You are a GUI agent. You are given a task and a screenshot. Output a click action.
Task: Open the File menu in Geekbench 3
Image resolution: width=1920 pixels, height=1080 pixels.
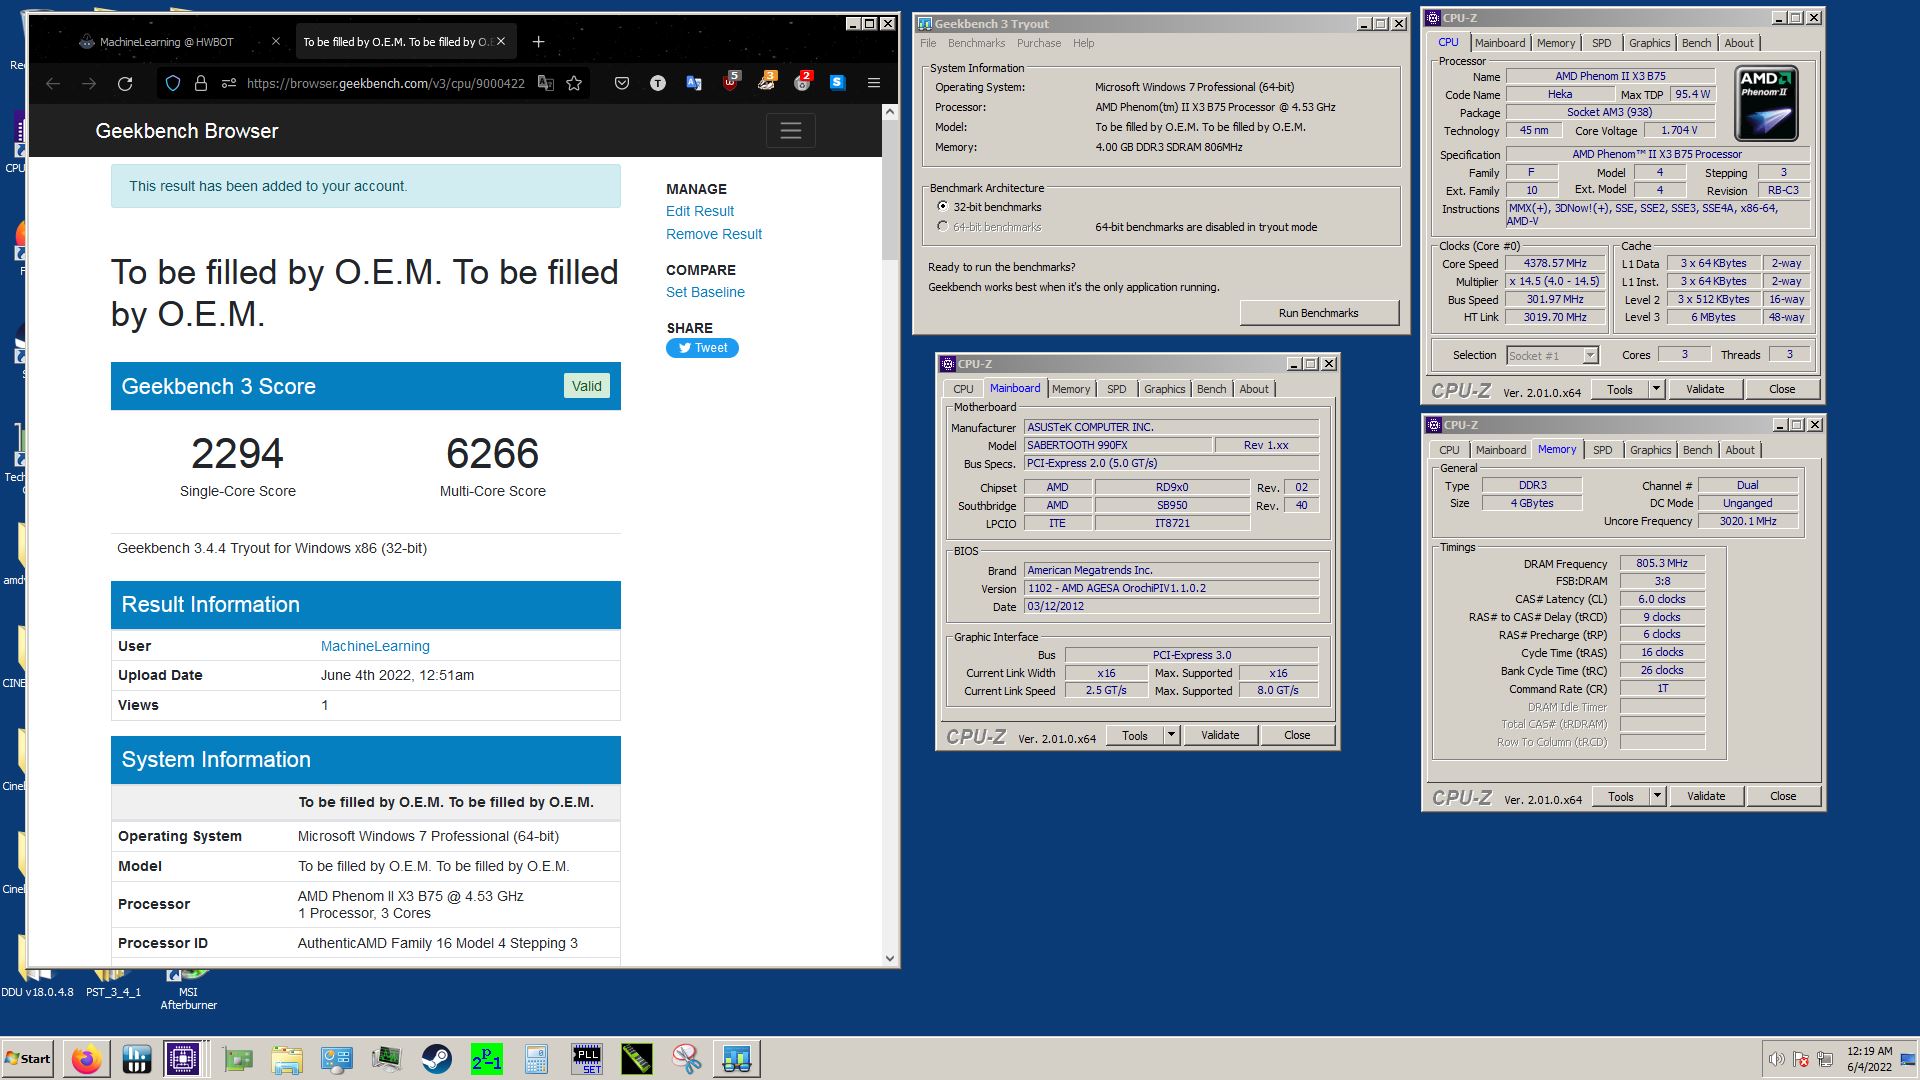pyautogui.click(x=928, y=43)
